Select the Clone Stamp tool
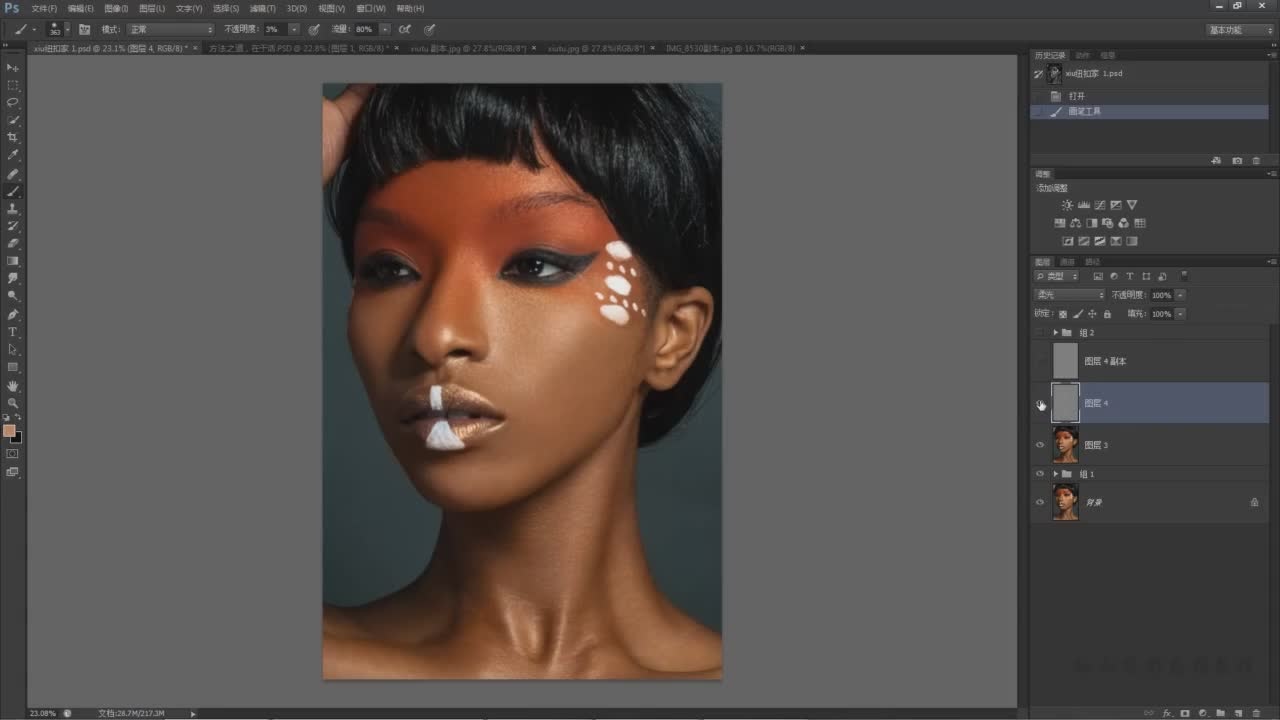This screenshot has height=720, width=1280. pyautogui.click(x=13, y=208)
